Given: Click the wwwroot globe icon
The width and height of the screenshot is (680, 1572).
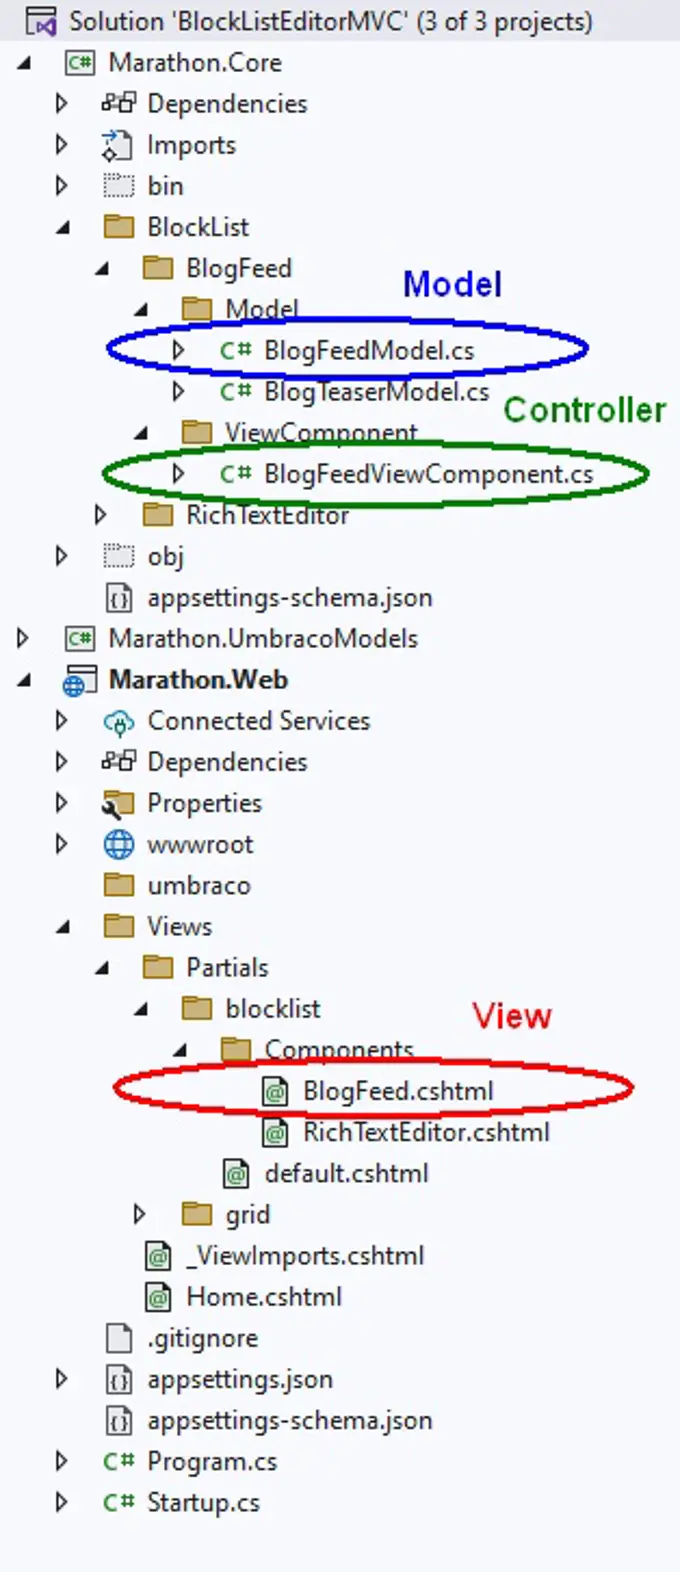Looking at the screenshot, I should (118, 845).
